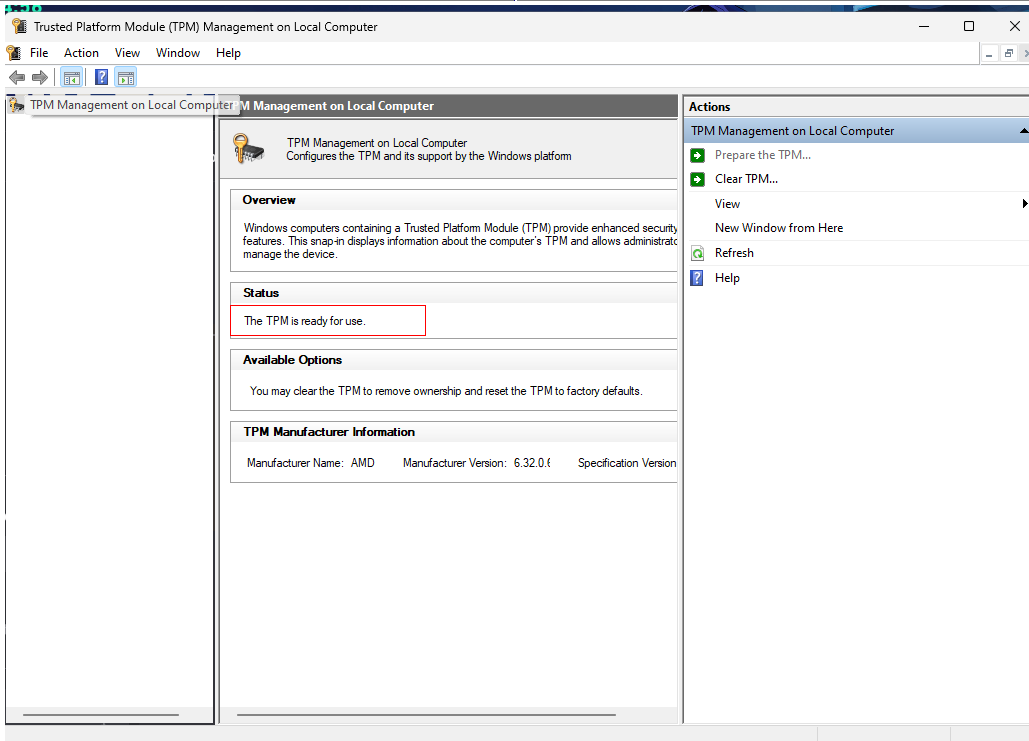Minimize the TPM Management window
Viewport: 1029px width, 741px height.
tap(924, 26)
